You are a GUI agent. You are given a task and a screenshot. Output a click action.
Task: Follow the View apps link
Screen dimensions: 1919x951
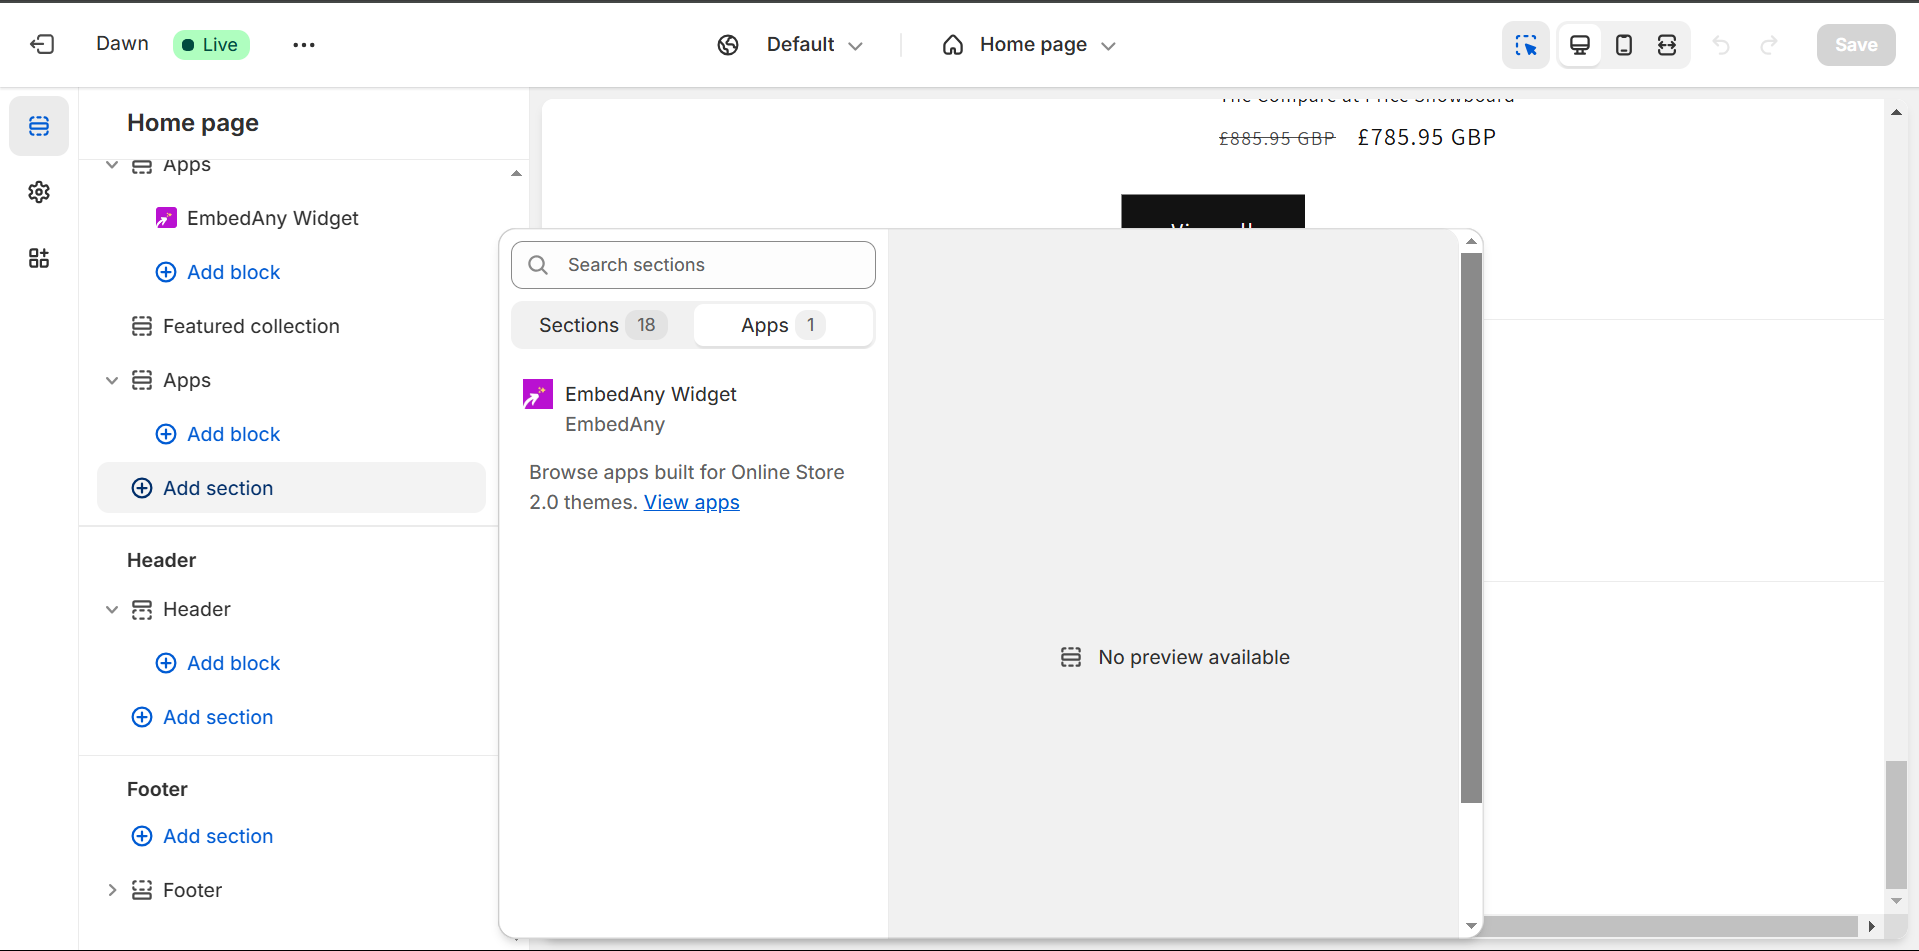691,502
